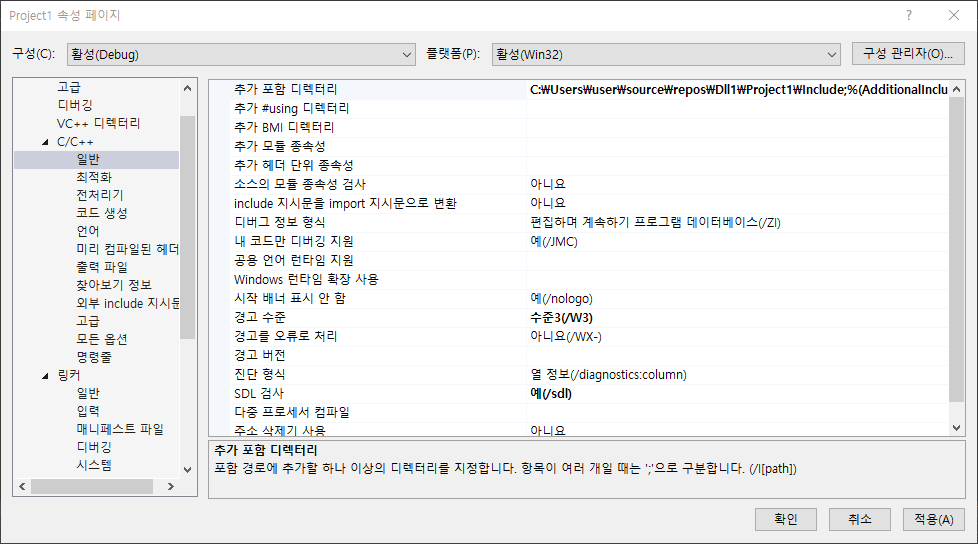Select 시스템 in the tree
The width and height of the screenshot is (978, 544).
coord(94,465)
